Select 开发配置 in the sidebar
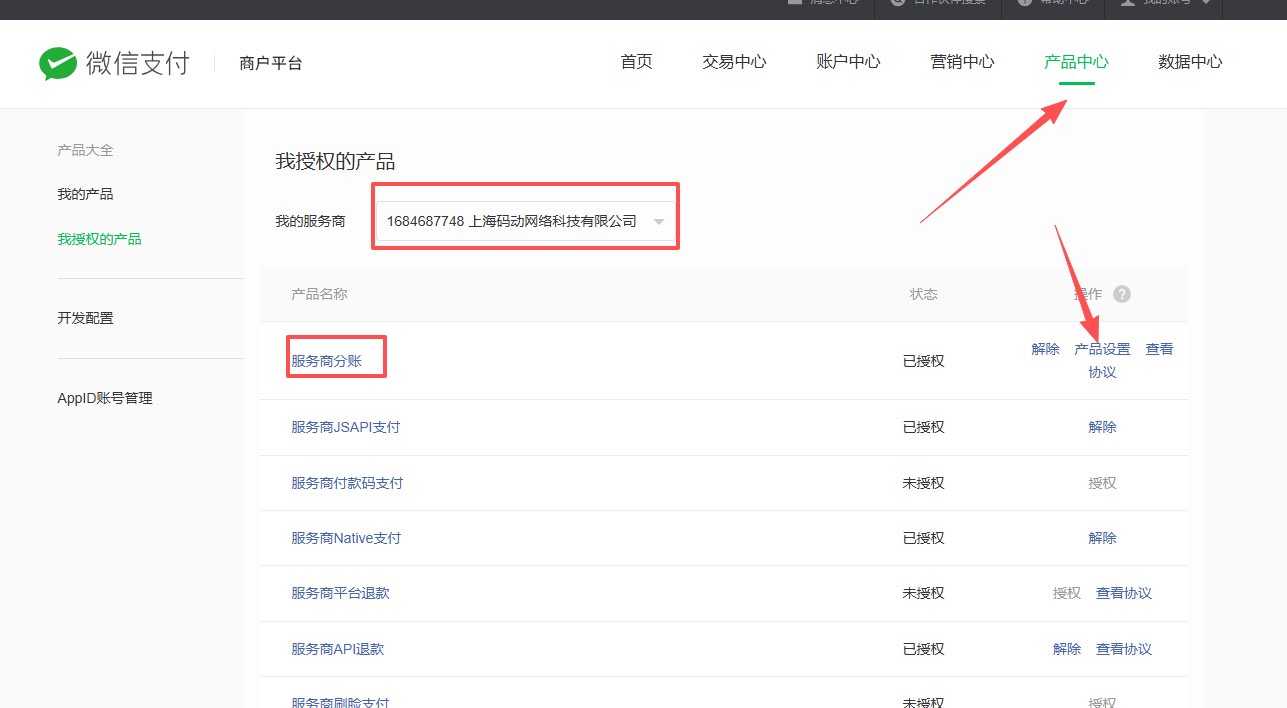1287x708 pixels. tap(85, 318)
